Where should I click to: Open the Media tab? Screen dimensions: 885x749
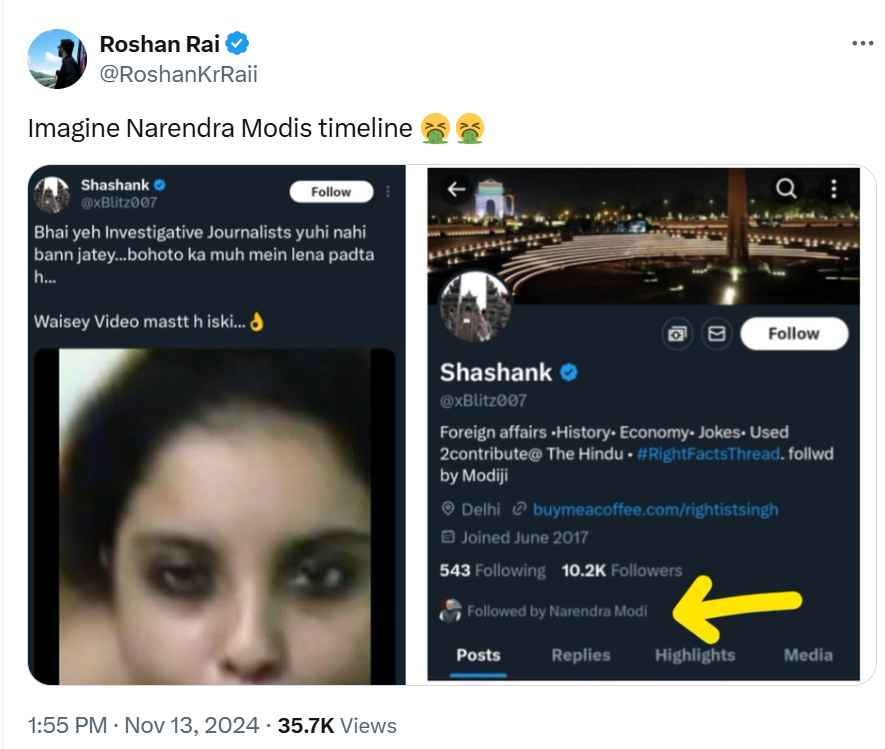coord(808,655)
